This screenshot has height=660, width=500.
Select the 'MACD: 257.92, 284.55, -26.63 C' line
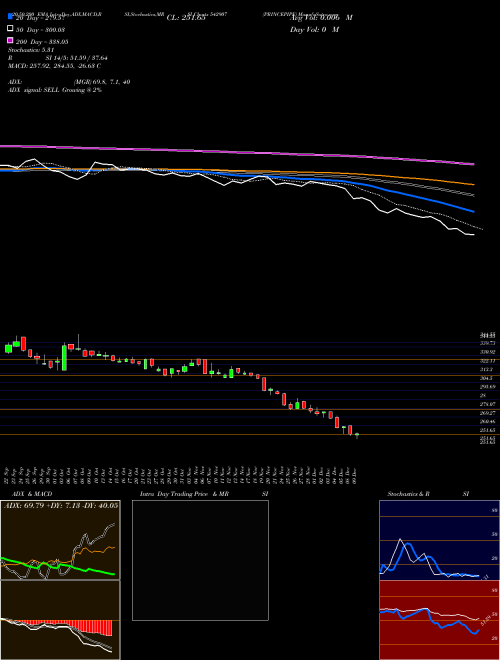point(54,66)
